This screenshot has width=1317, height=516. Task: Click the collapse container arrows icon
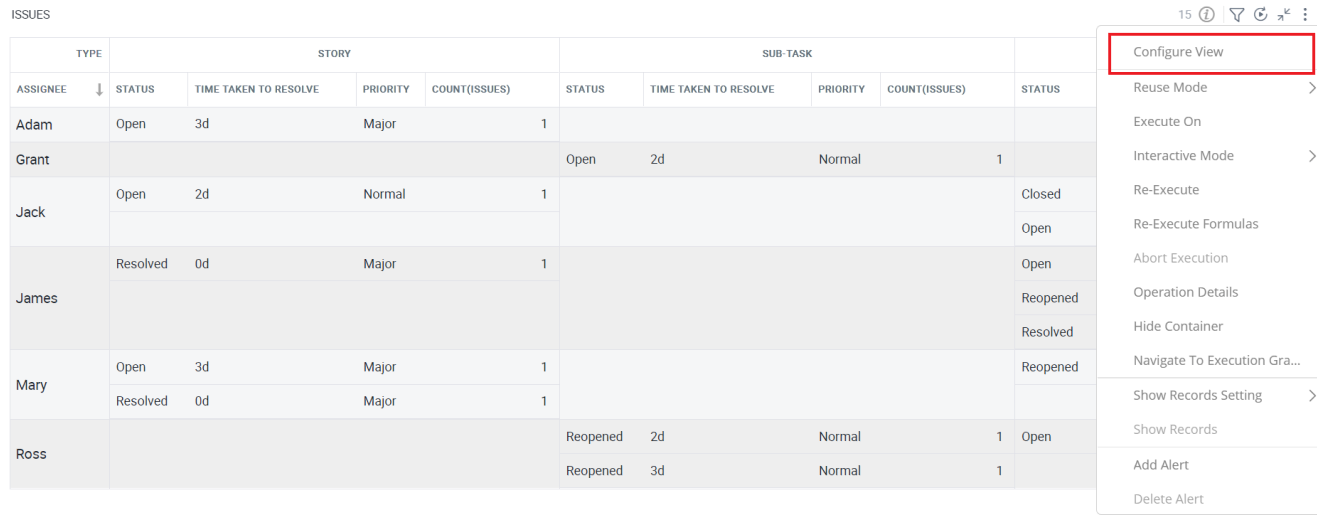pos(1284,15)
